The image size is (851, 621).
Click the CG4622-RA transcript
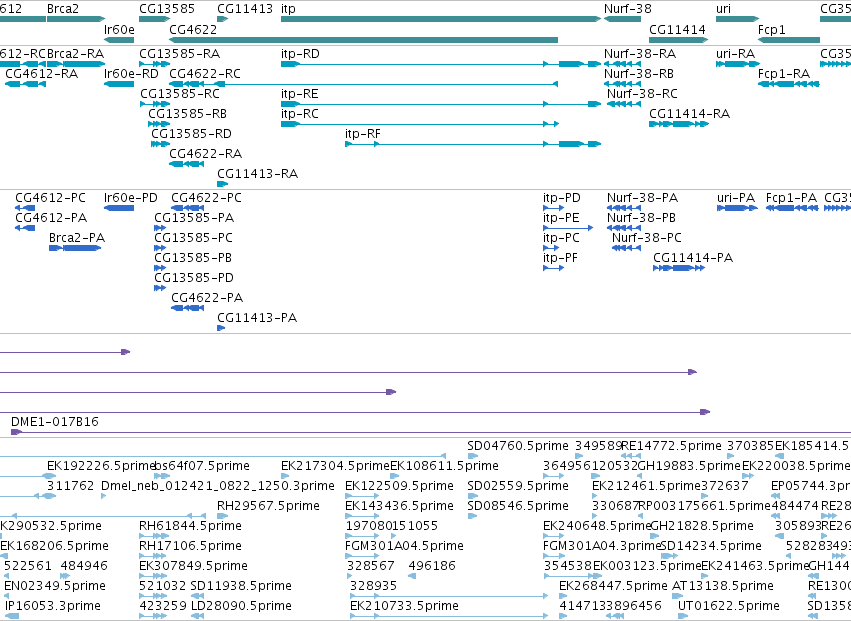(x=187, y=164)
